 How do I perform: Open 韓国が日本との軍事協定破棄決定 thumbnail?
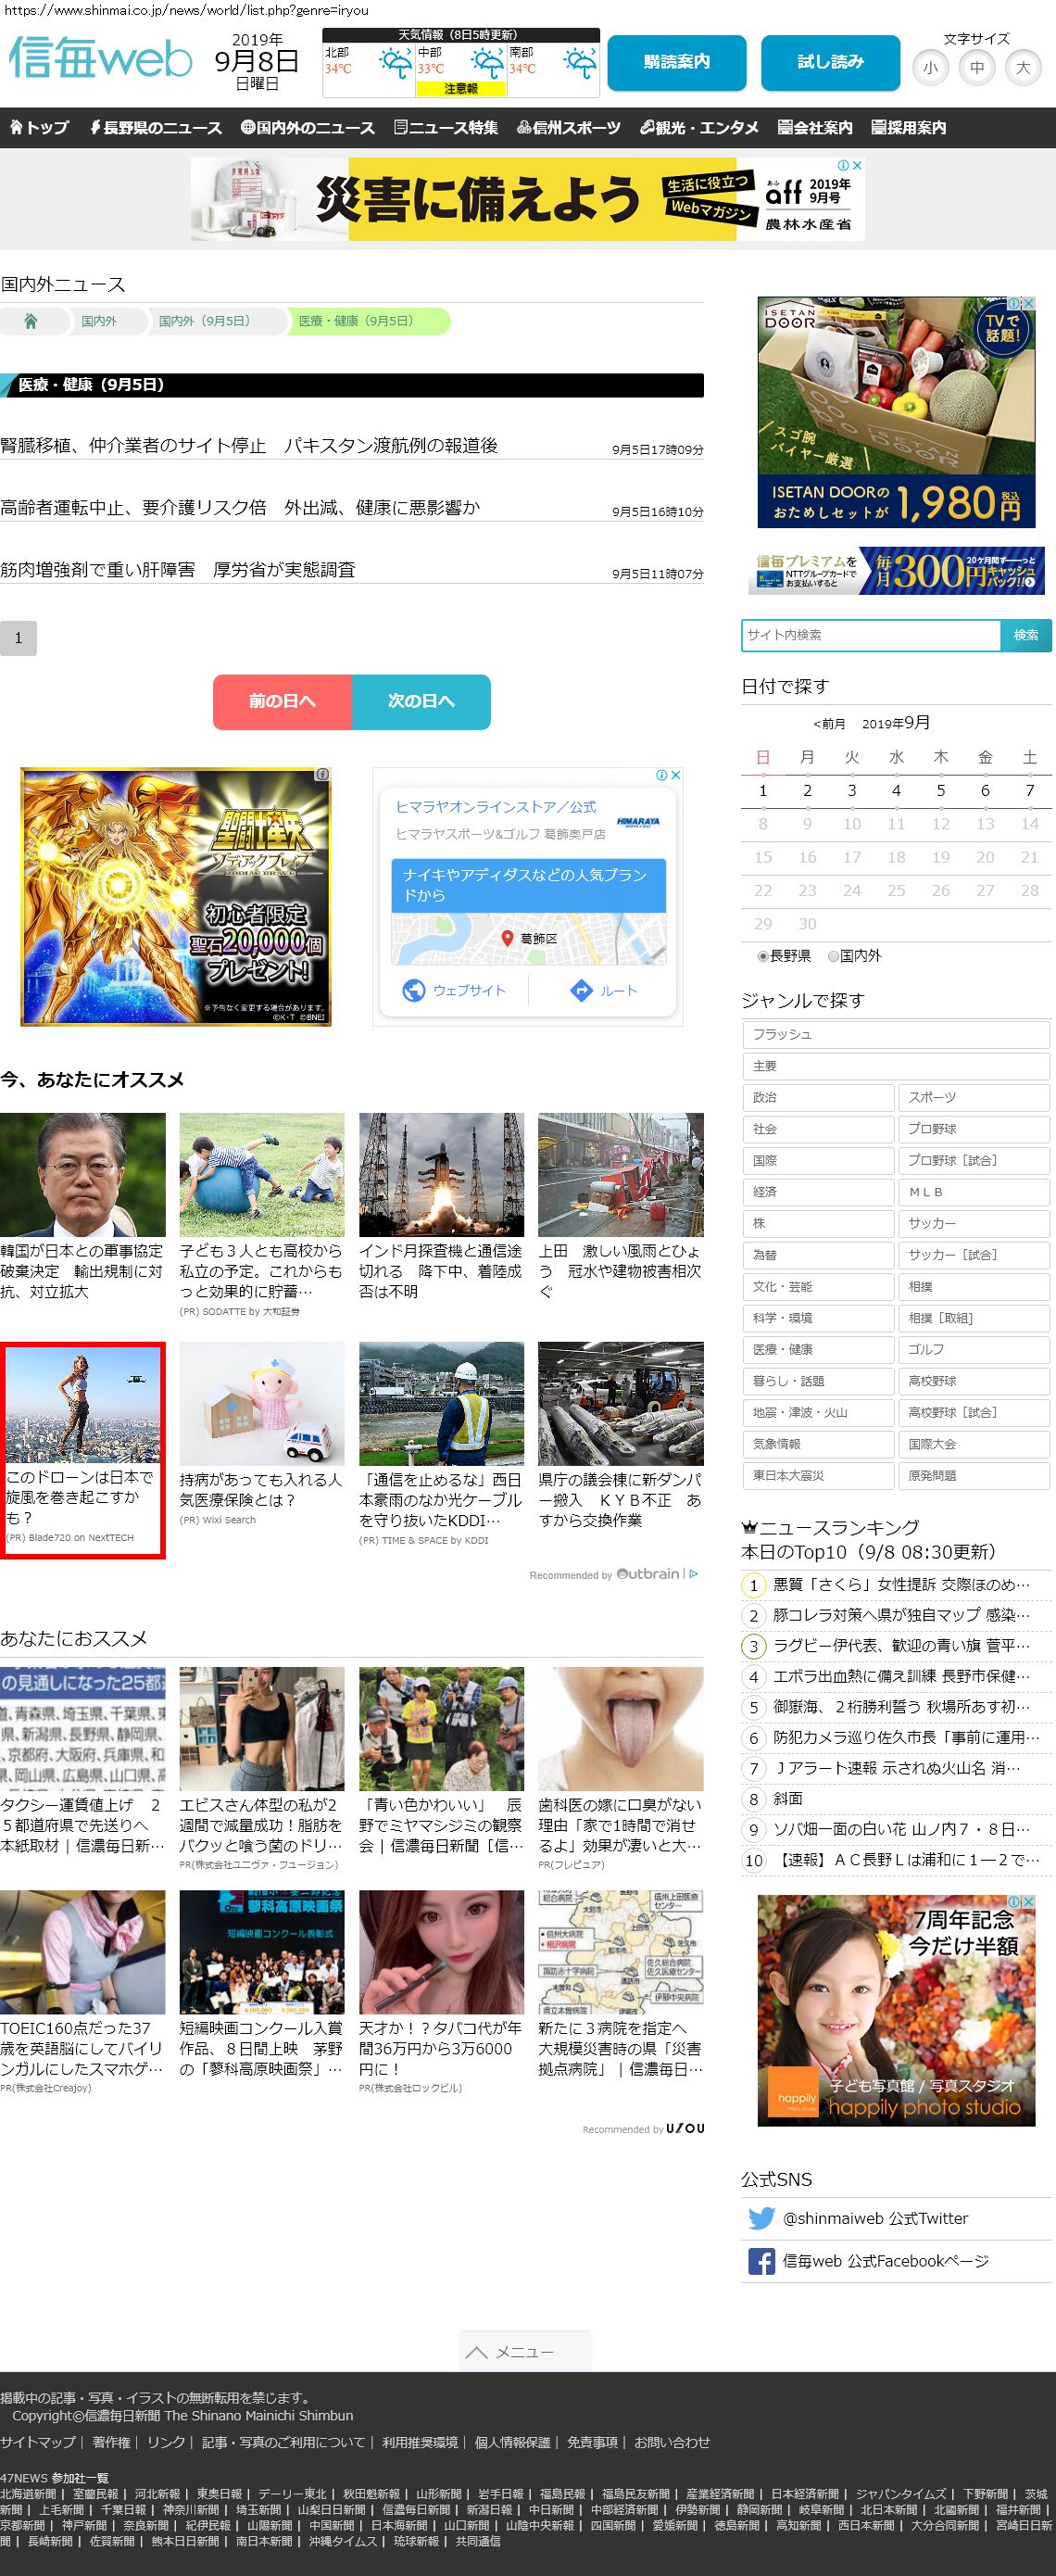point(83,1175)
